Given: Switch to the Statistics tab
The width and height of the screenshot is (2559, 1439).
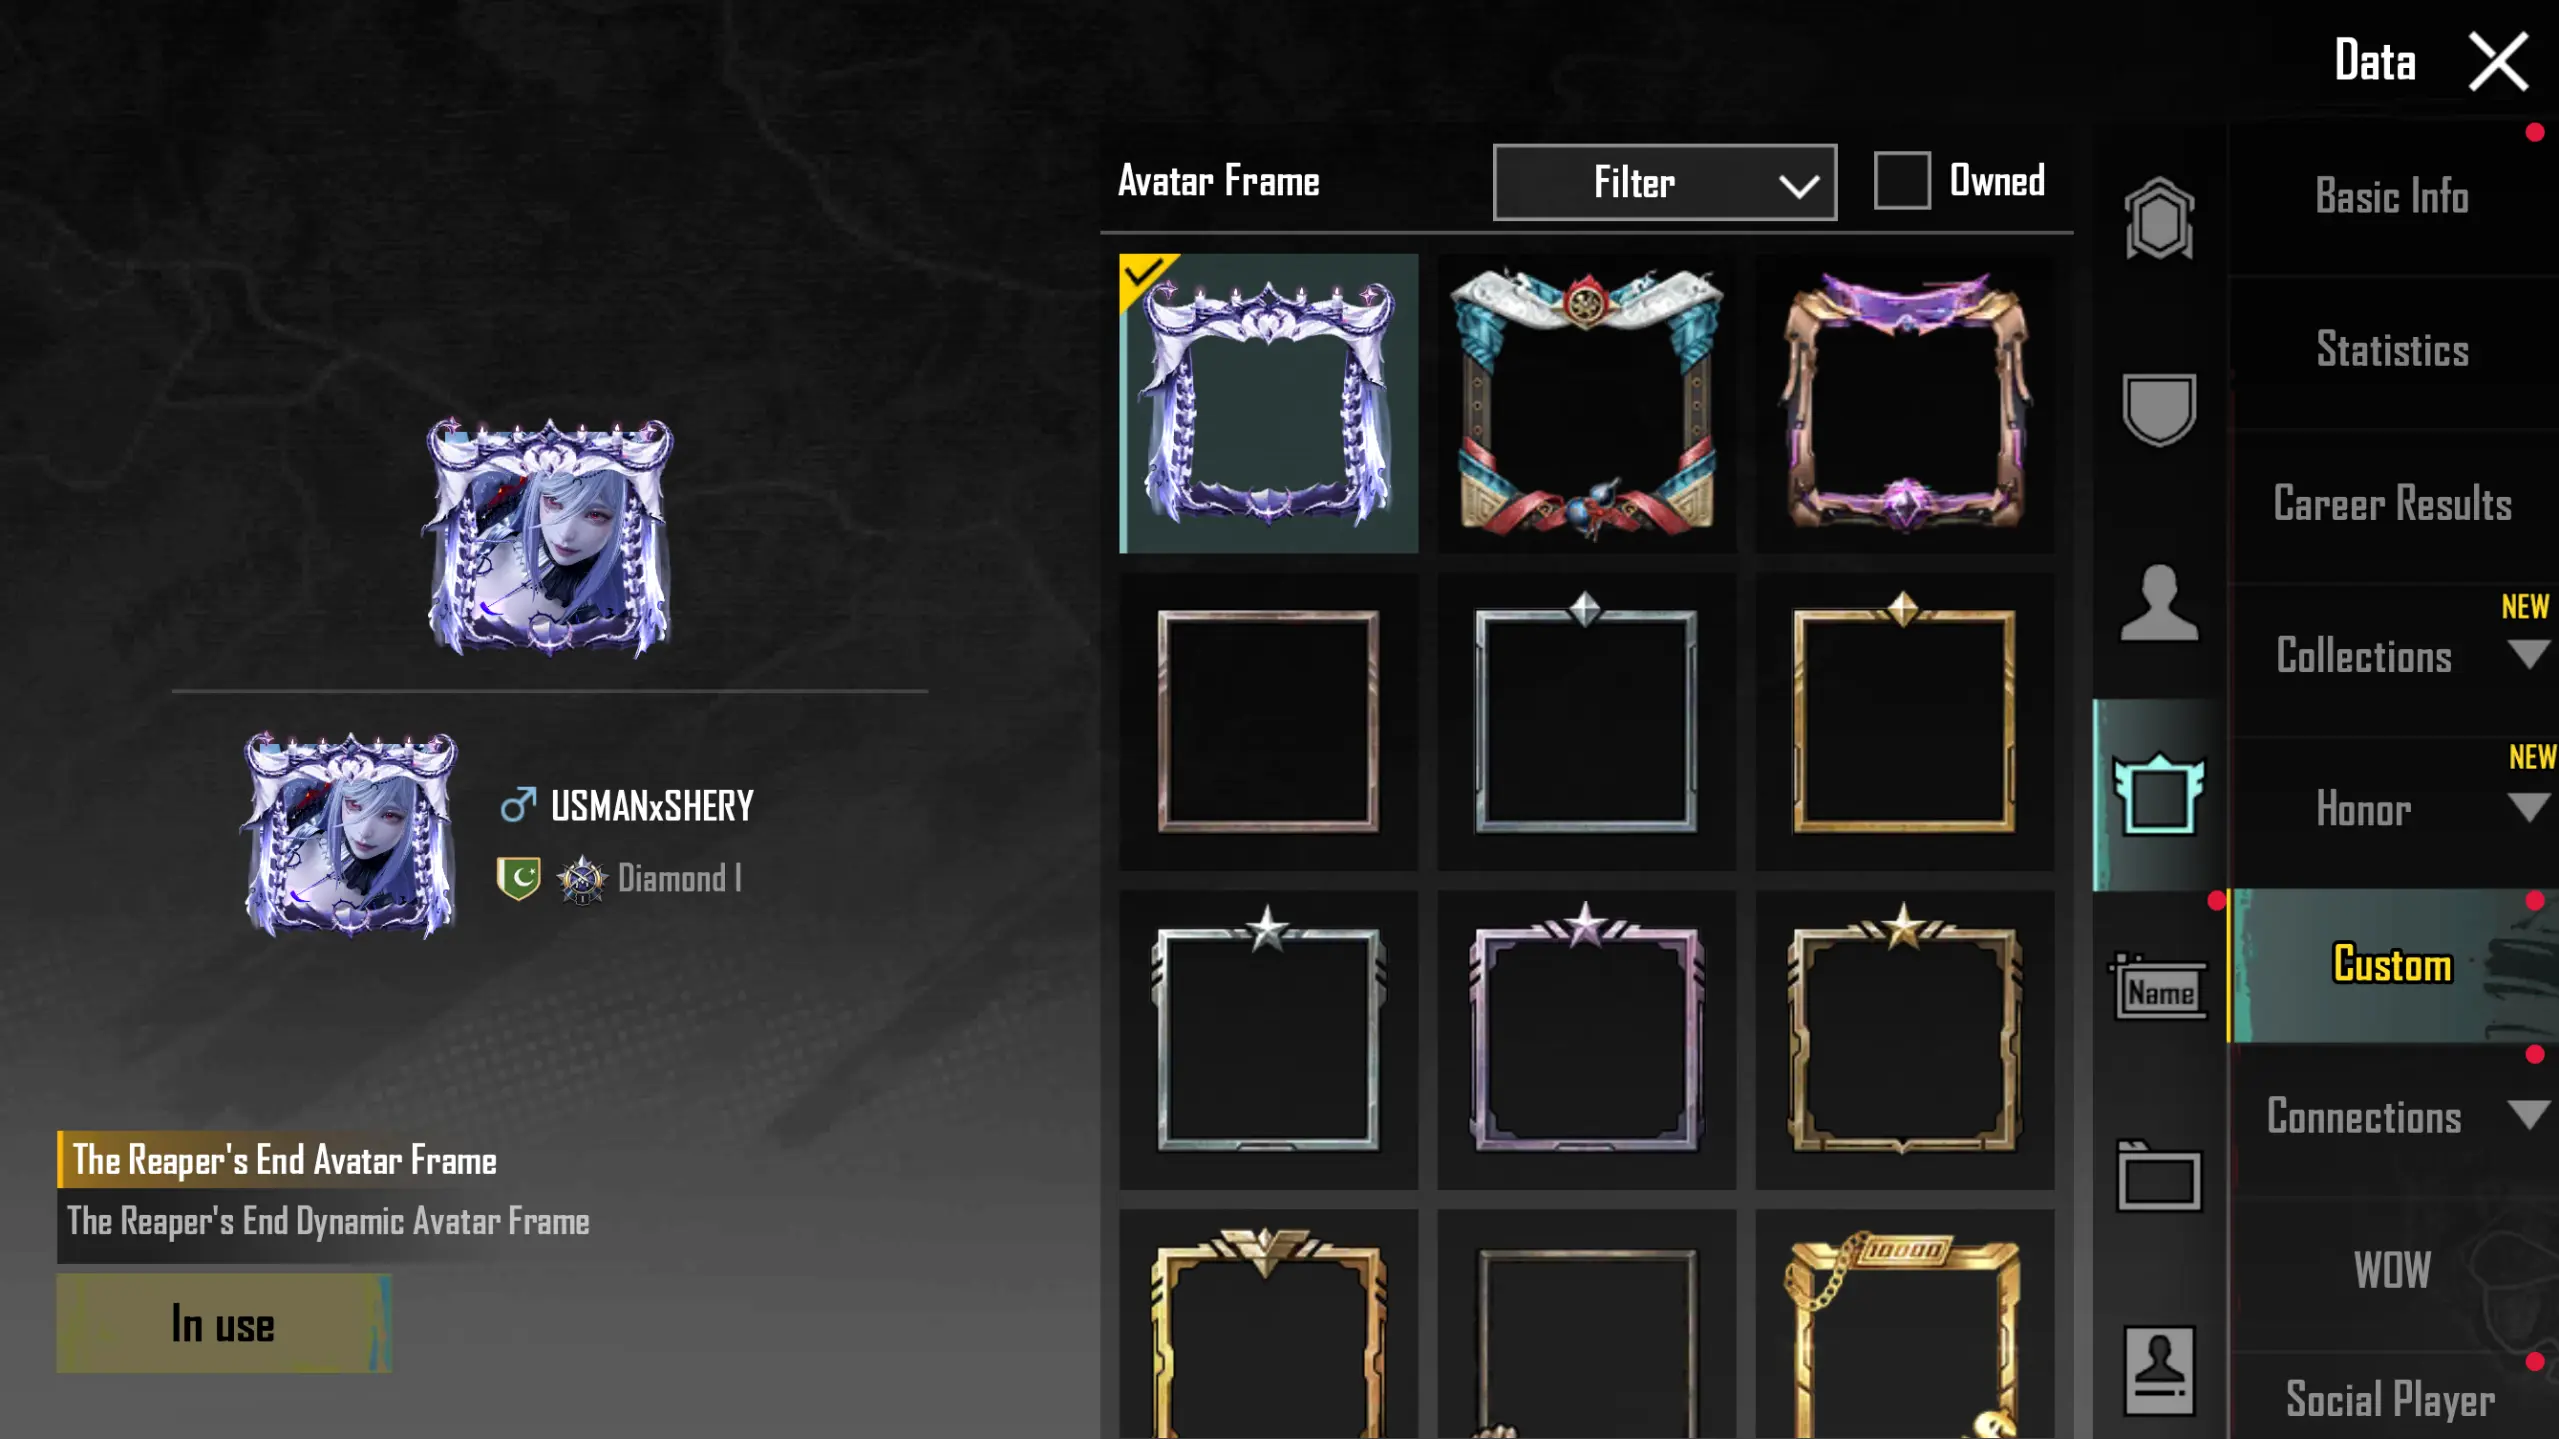Looking at the screenshot, I should [2392, 350].
